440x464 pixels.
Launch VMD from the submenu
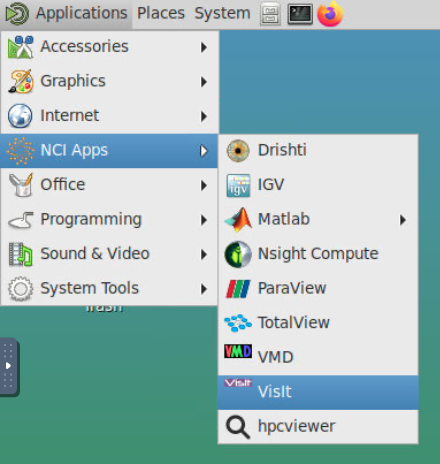tap(318, 357)
